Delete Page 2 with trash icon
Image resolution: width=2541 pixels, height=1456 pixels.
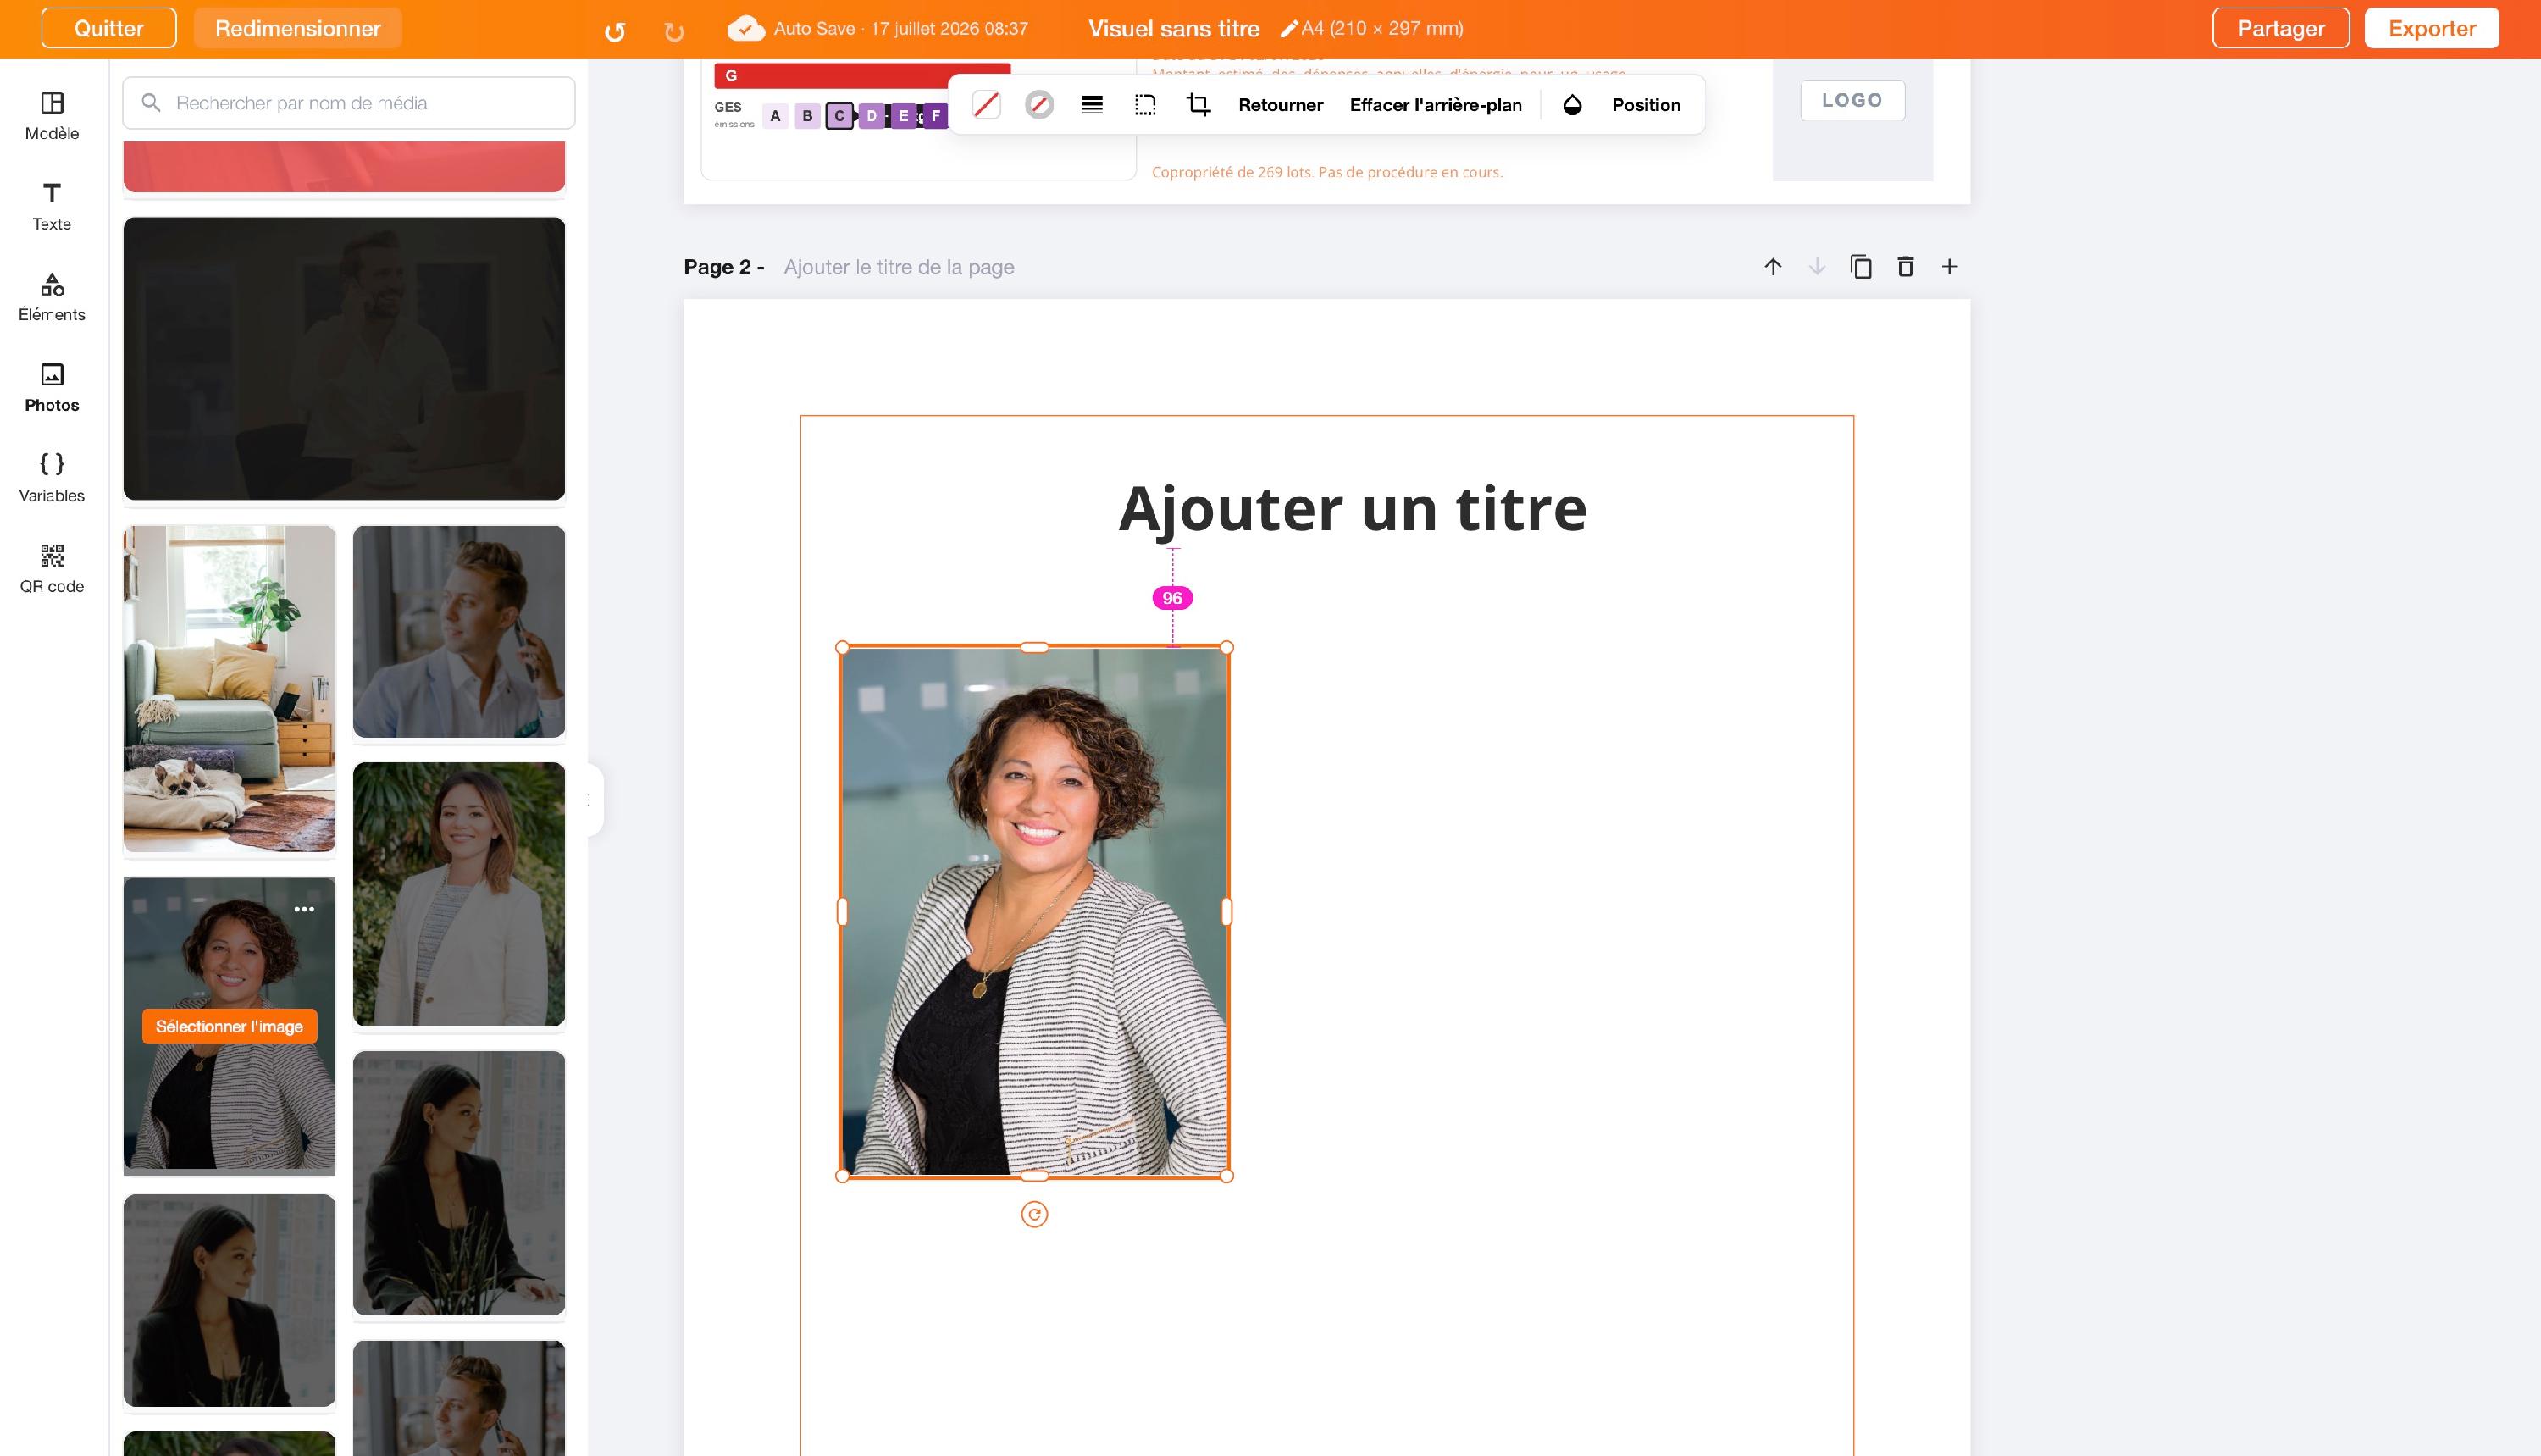coord(1905,267)
